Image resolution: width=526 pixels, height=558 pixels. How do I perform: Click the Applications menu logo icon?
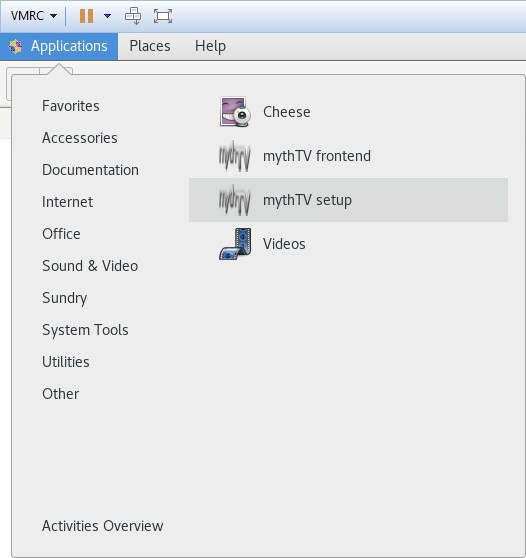coord(16,46)
